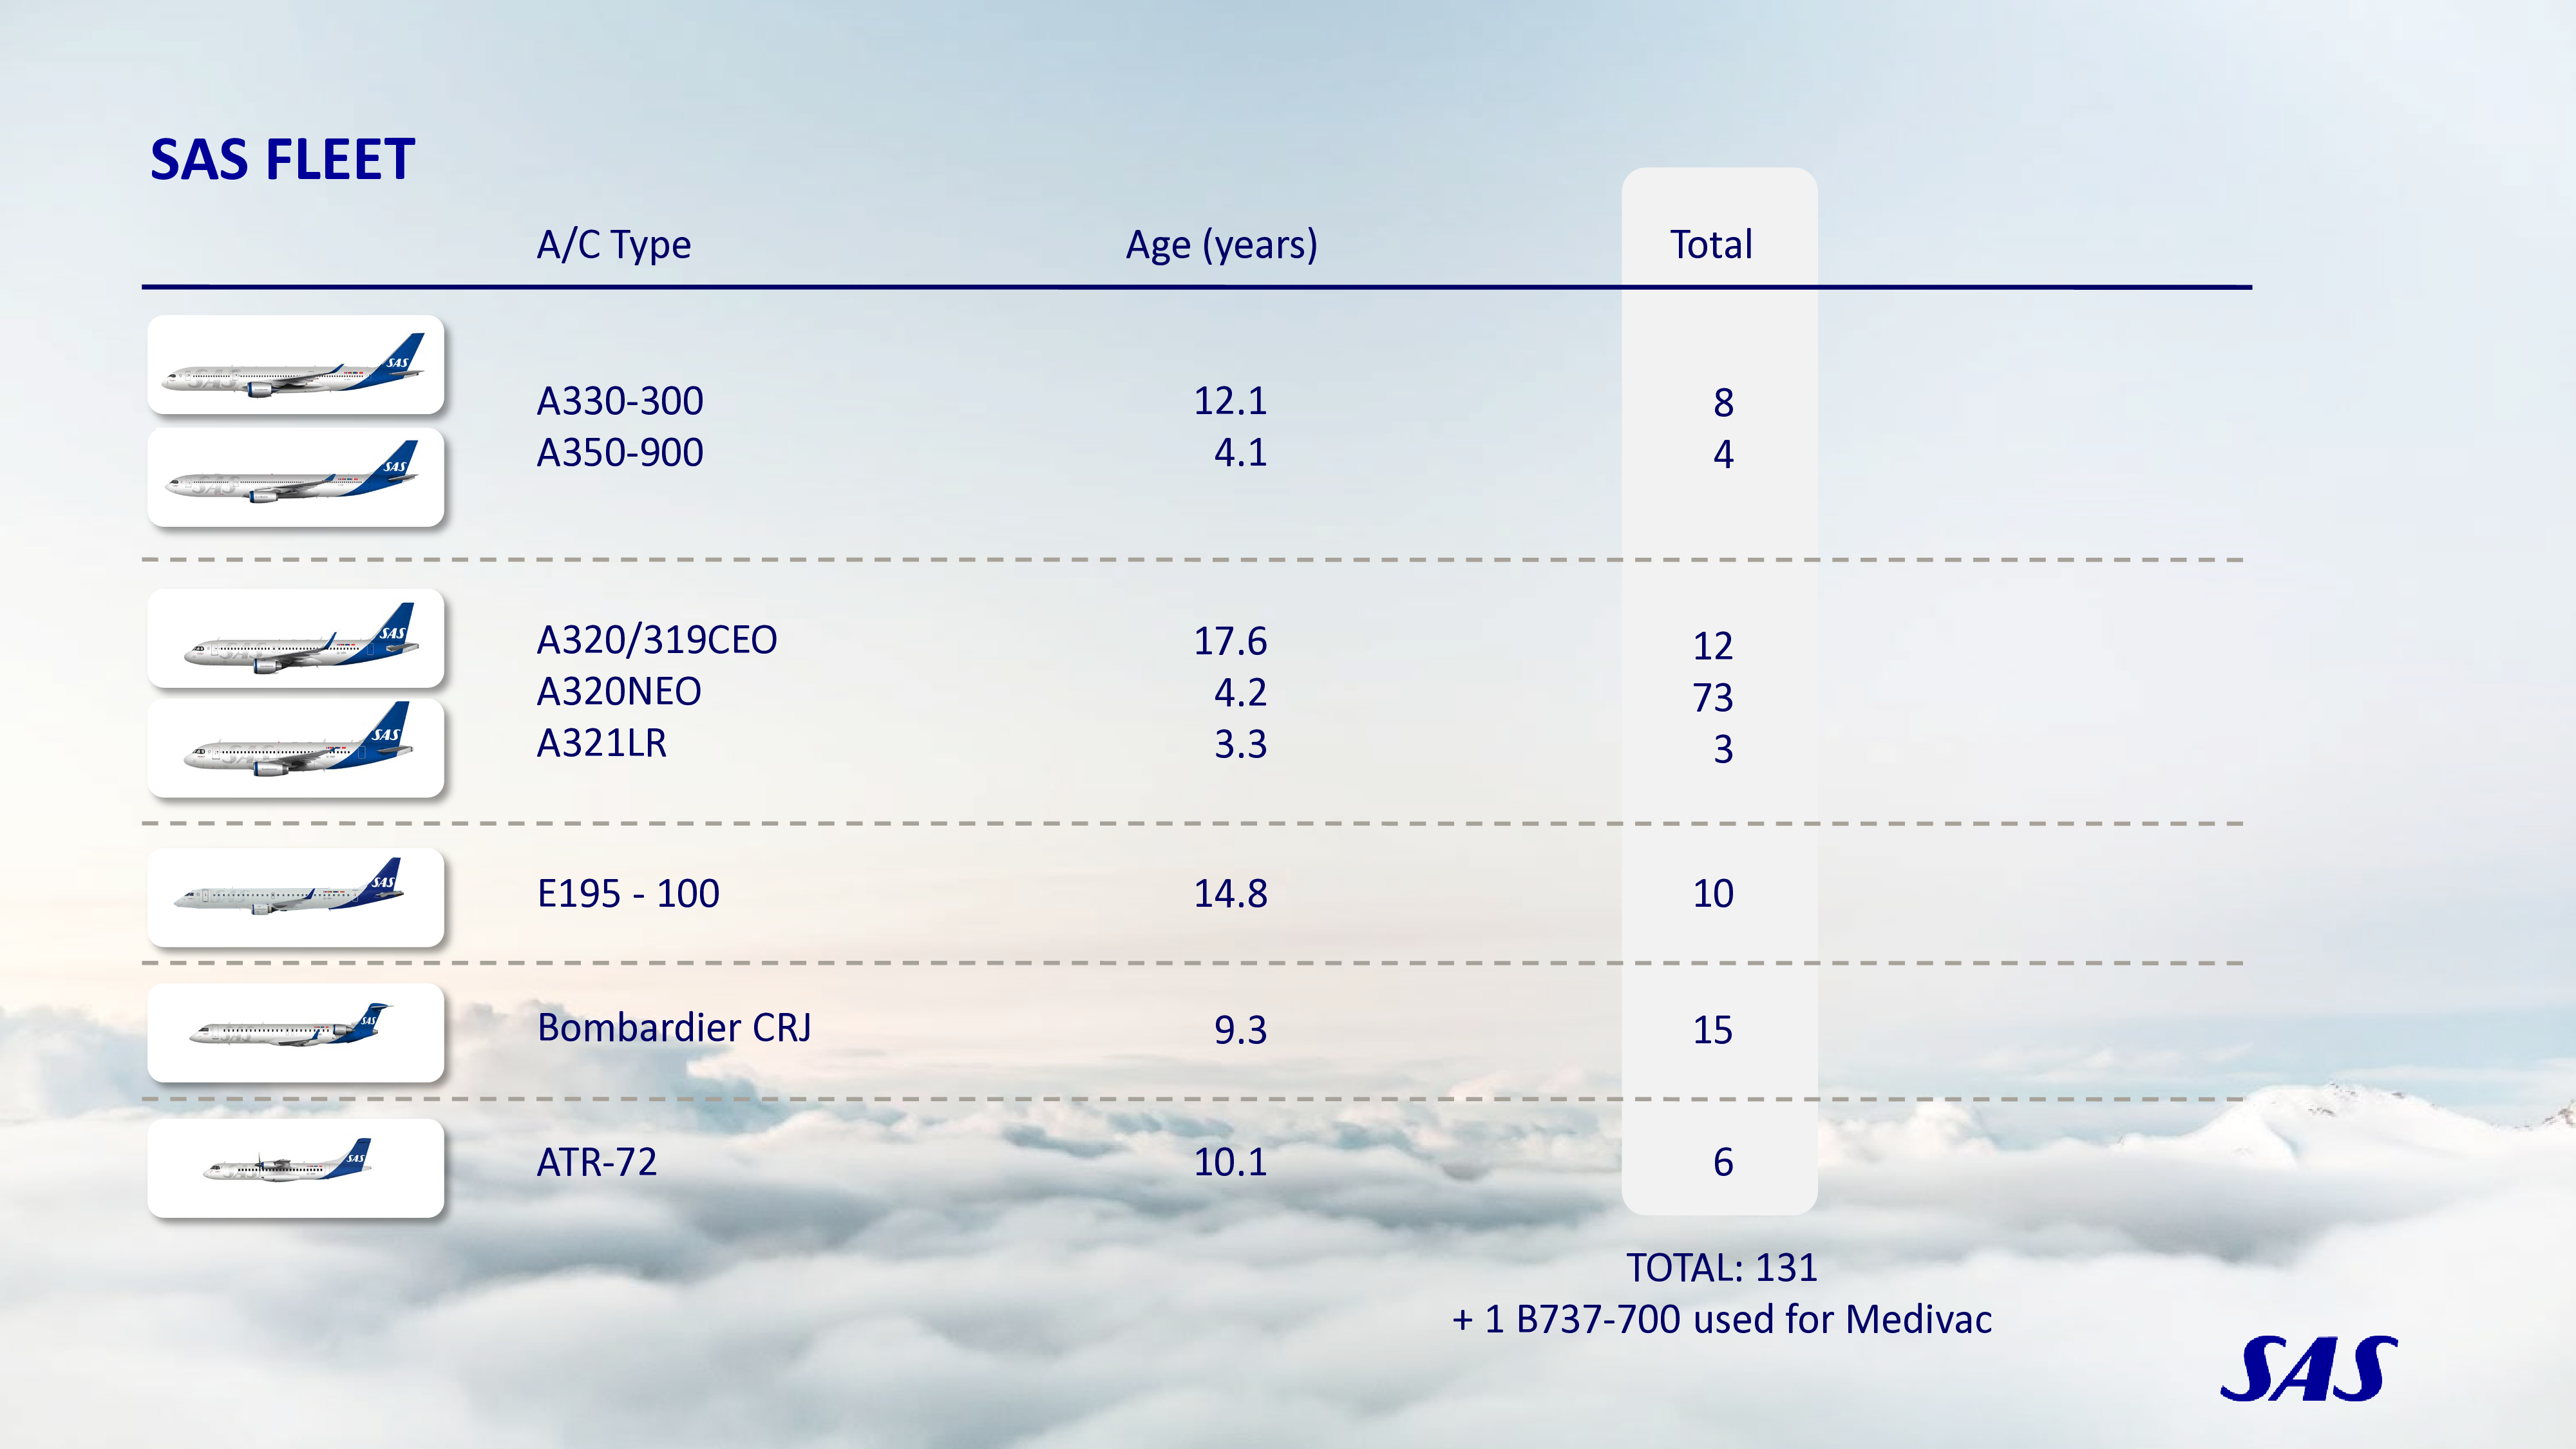Click the ATR-72 propeller aircraft image
The width and height of the screenshot is (2576, 1449).
295,1168
